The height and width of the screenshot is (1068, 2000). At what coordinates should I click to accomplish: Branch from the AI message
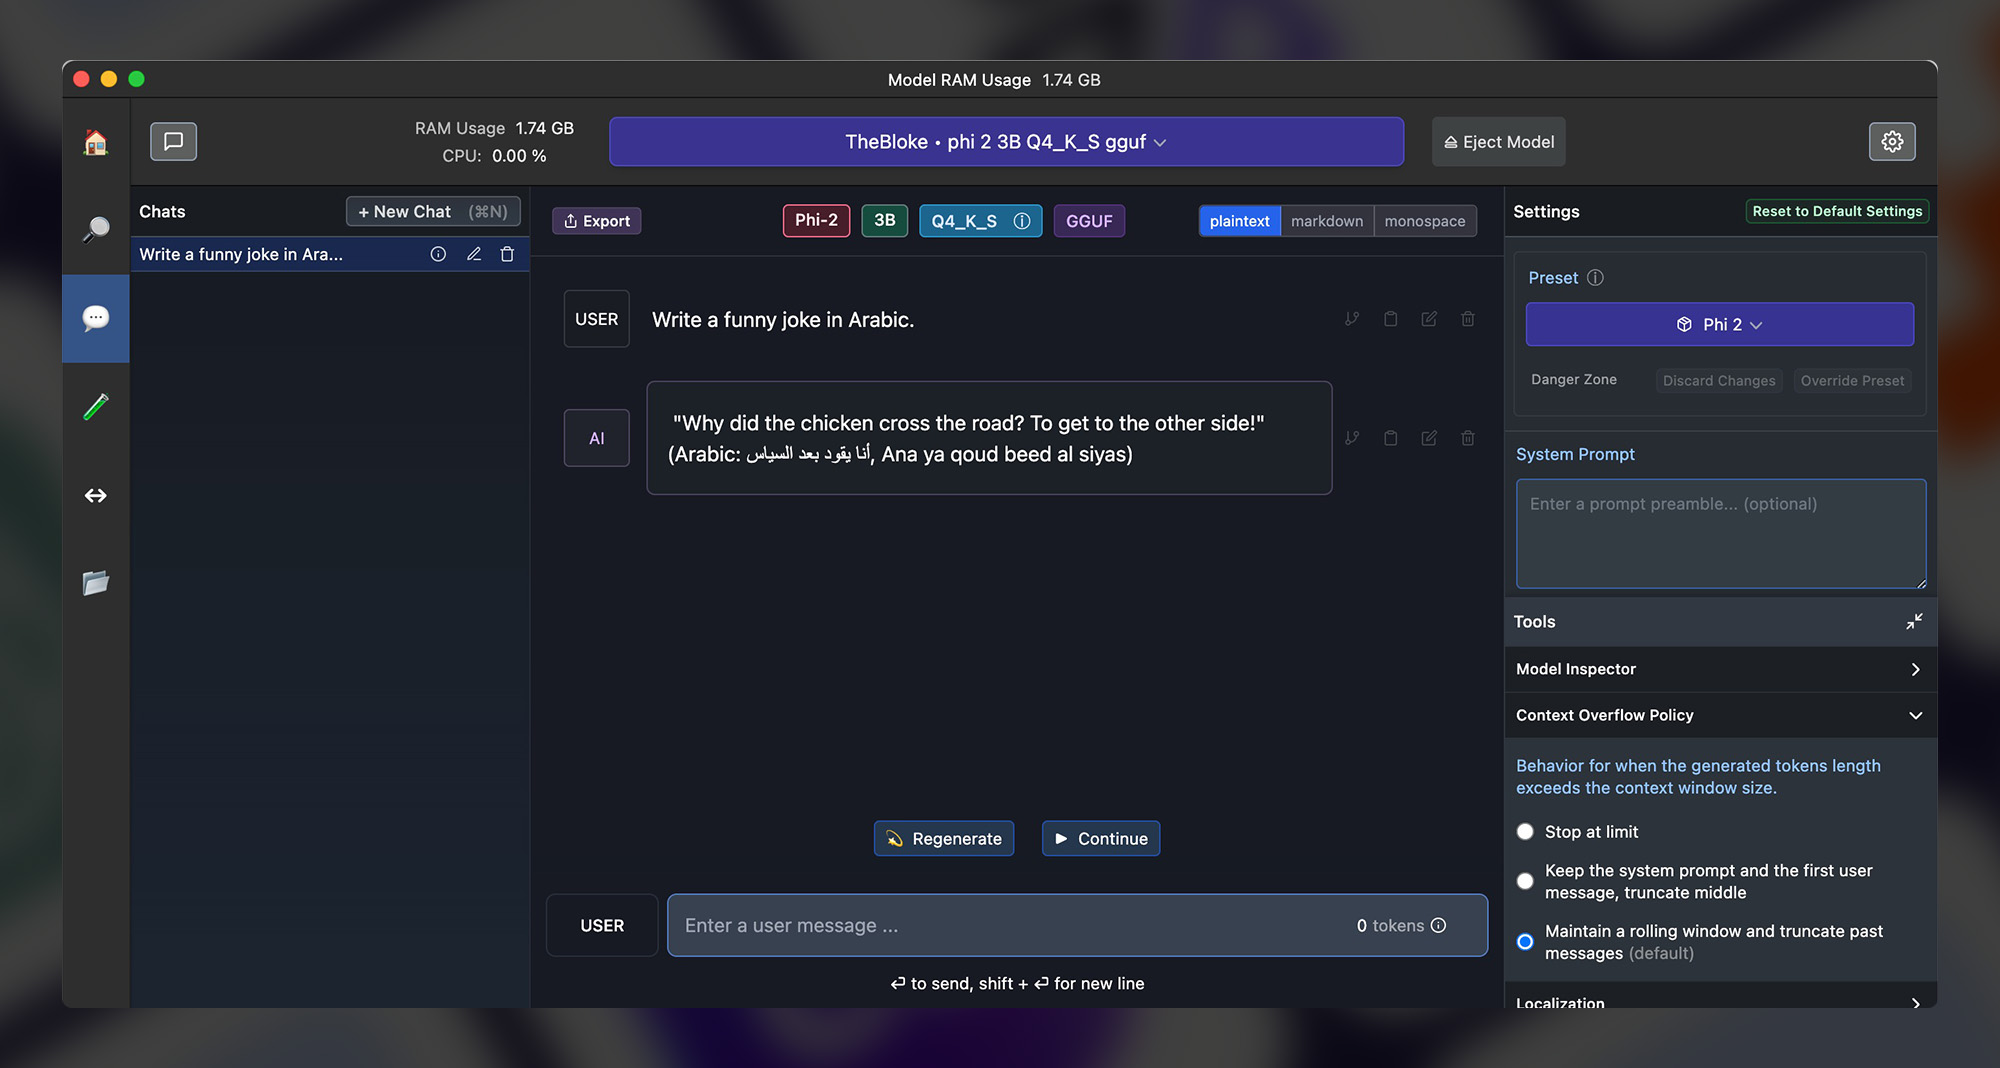pos(1352,438)
